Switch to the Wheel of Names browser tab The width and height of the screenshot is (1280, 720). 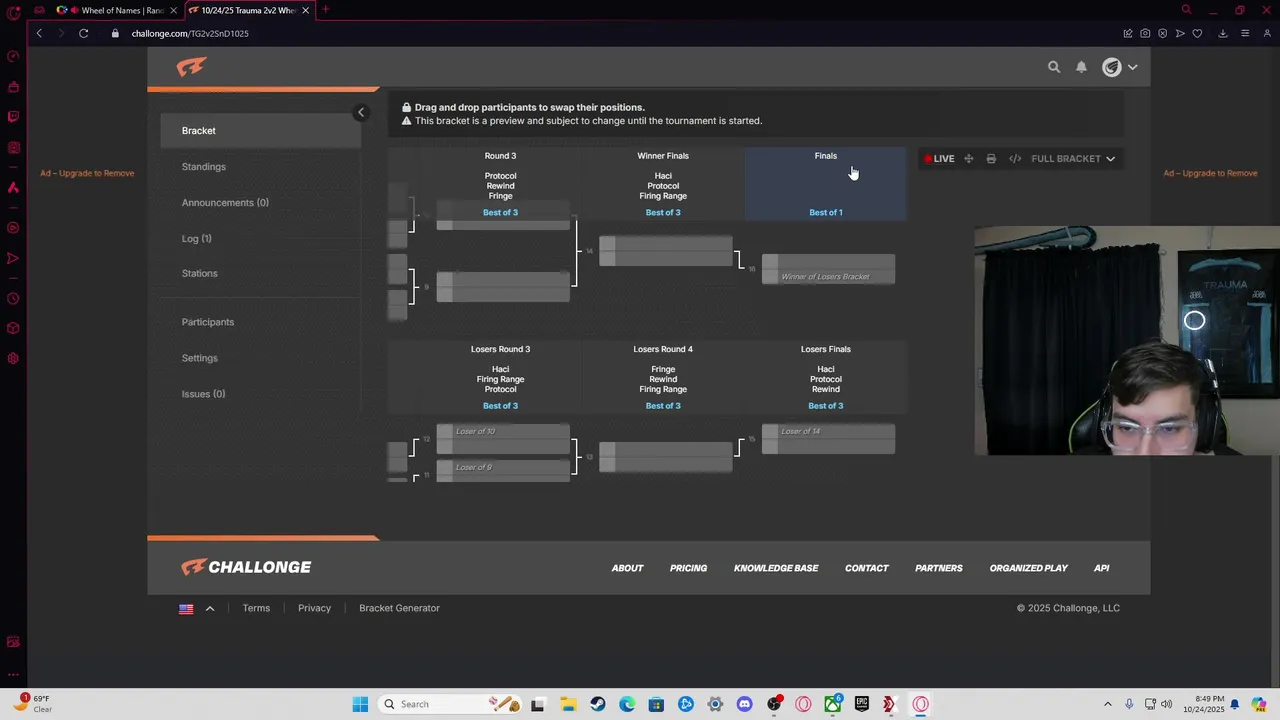tap(116, 10)
